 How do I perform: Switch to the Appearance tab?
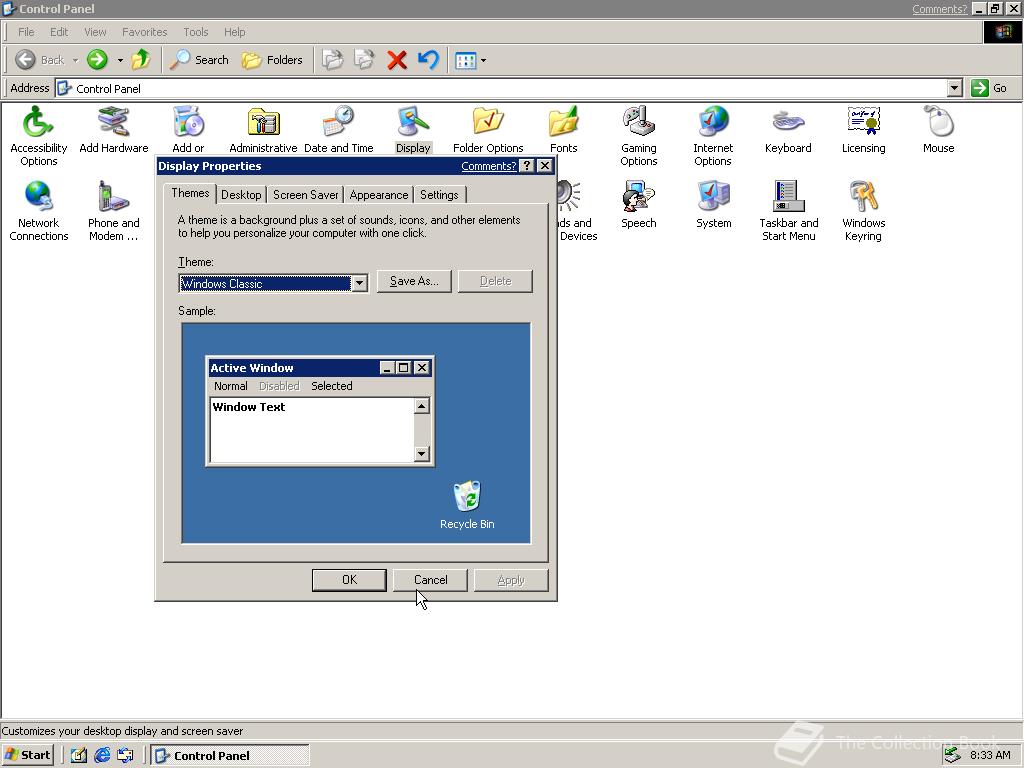379,195
